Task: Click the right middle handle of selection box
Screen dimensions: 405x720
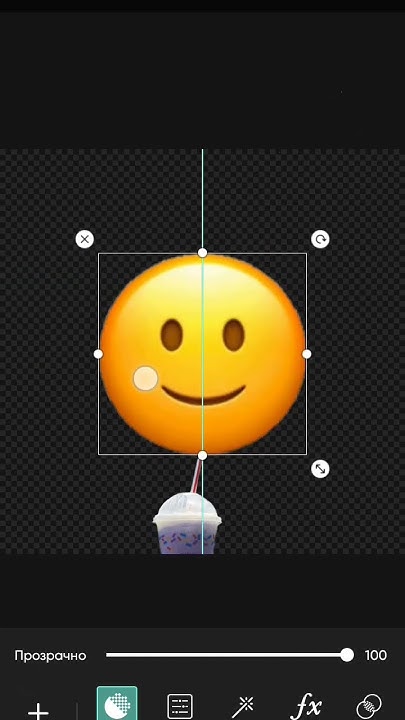Action: (x=307, y=354)
